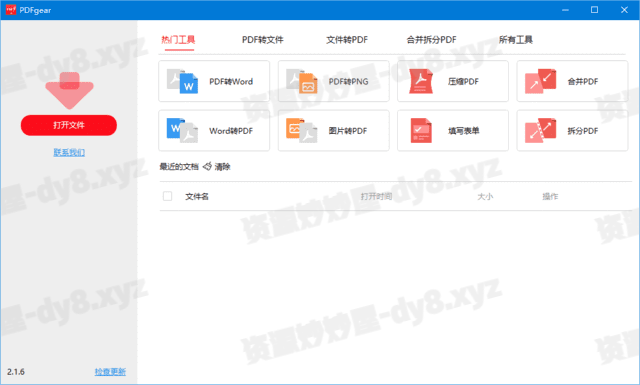Click the version number 2.1.6

coord(16,372)
